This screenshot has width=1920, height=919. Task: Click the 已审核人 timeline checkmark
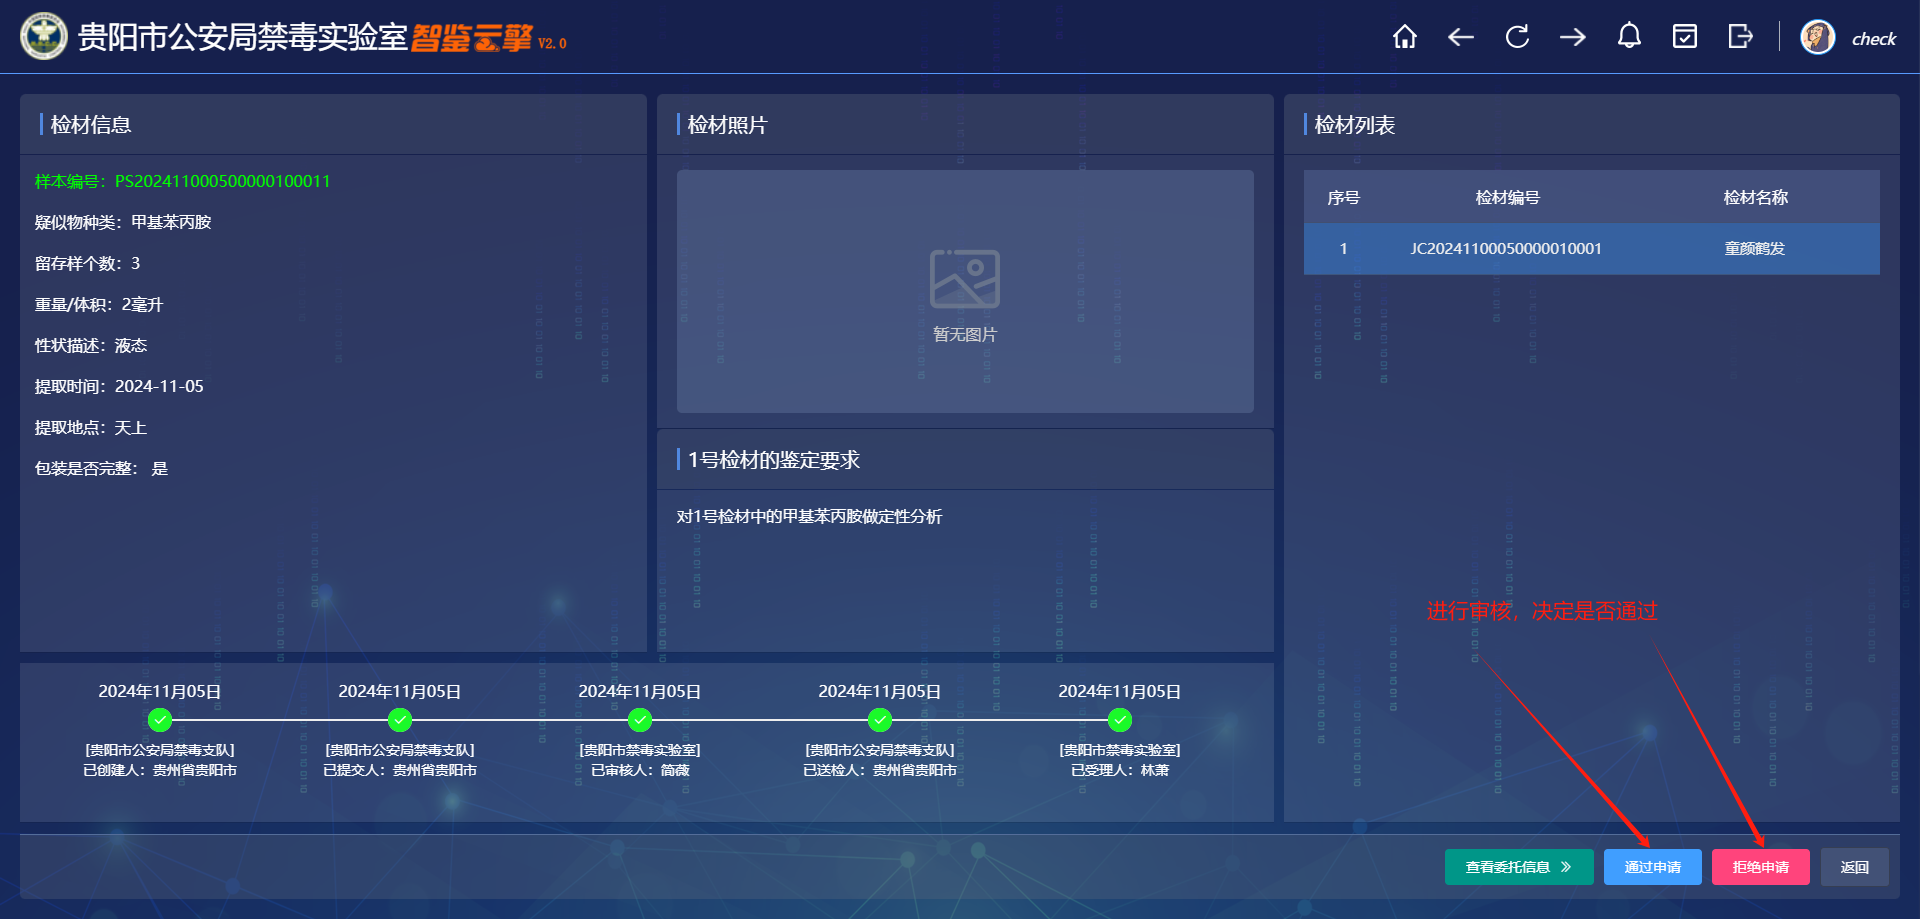pos(640,720)
